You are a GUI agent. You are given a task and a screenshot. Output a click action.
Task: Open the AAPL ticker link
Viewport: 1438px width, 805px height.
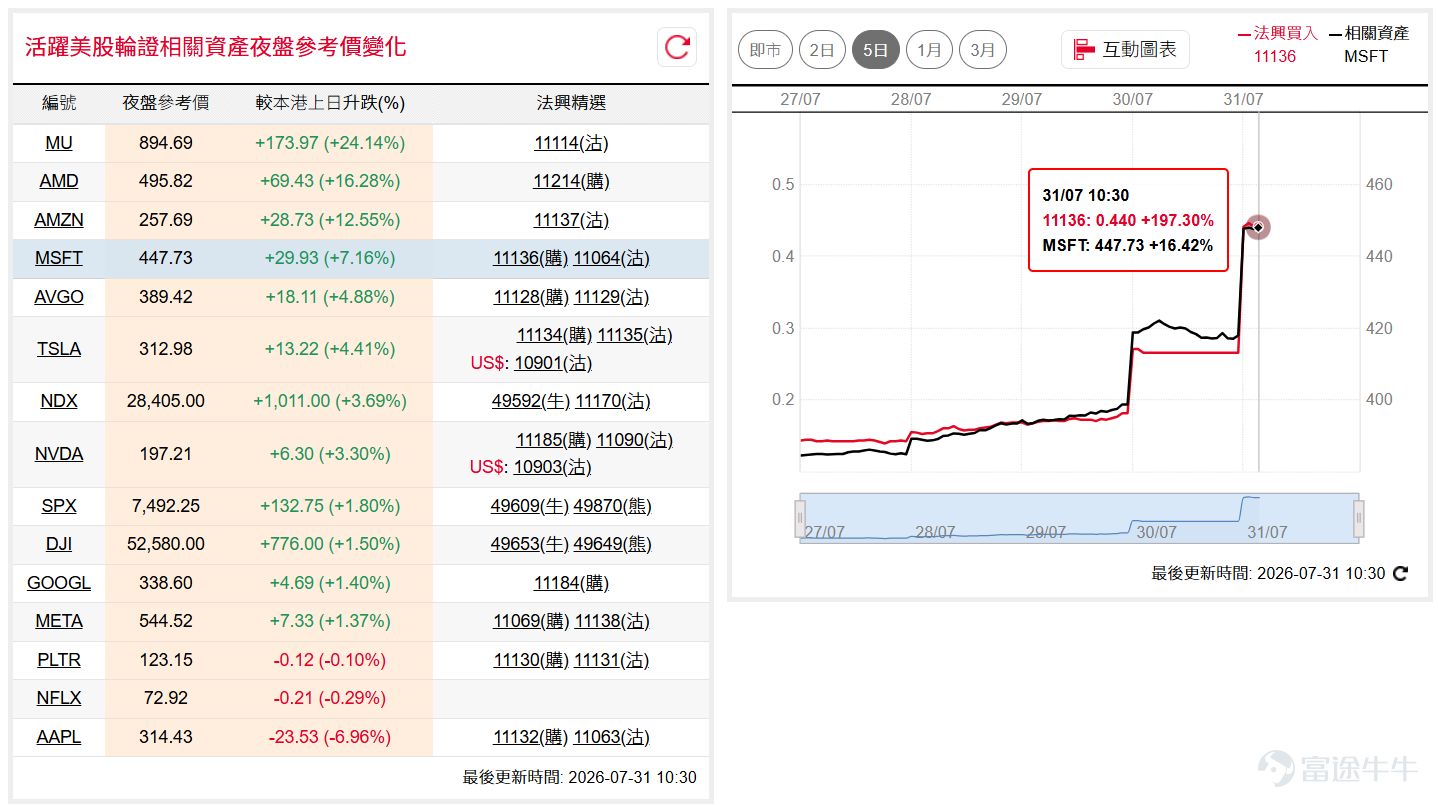(59, 737)
